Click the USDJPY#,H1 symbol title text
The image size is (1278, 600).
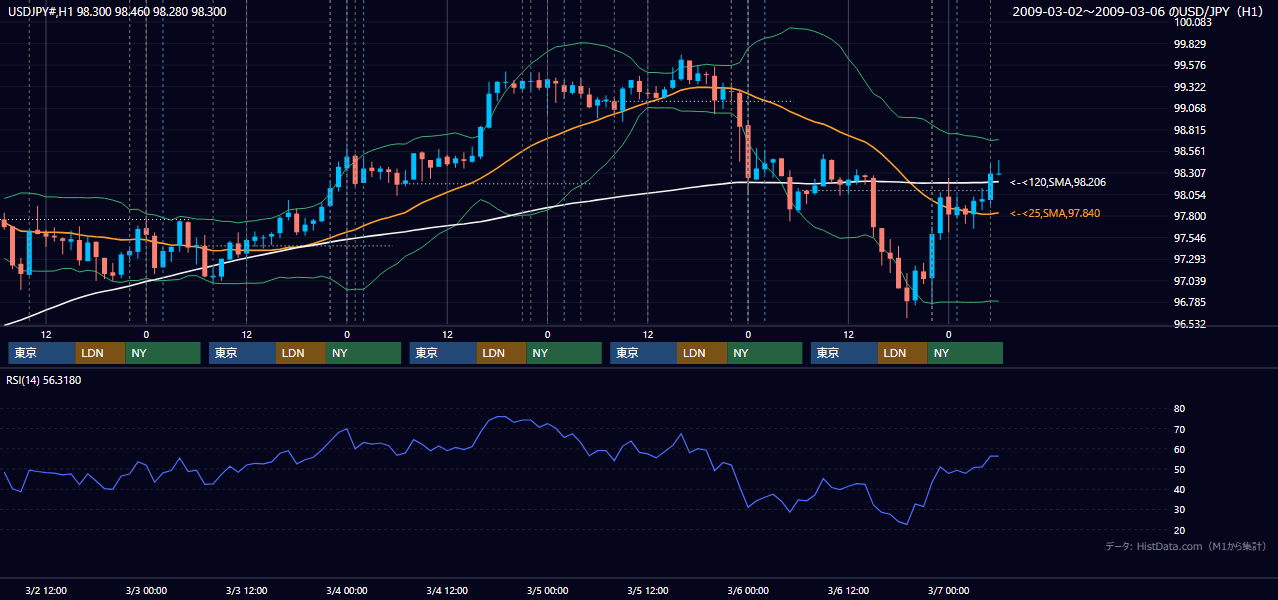point(38,11)
